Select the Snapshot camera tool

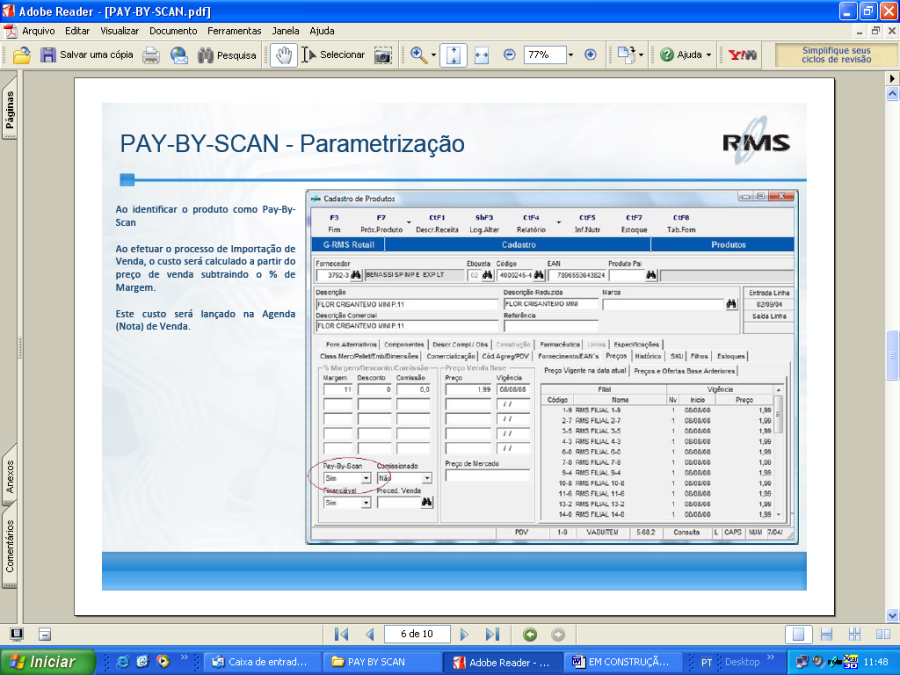coord(383,55)
